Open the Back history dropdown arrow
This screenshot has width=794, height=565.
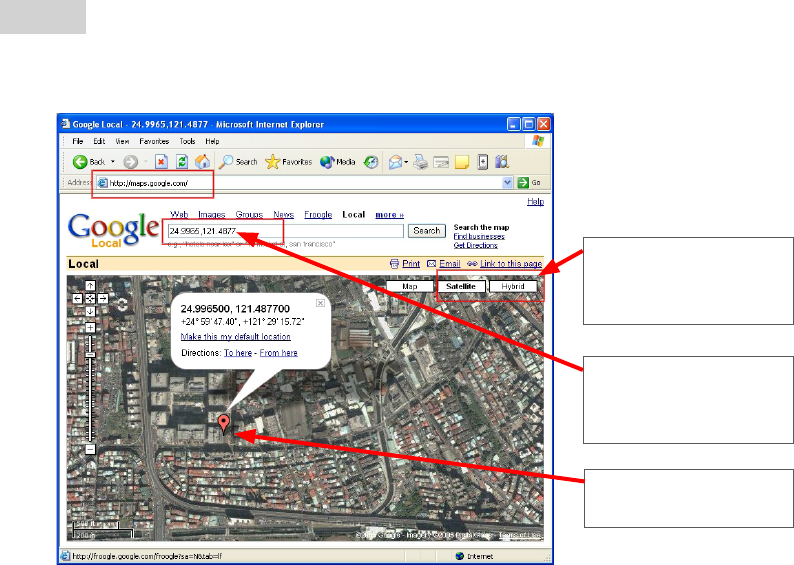coord(113,162)
